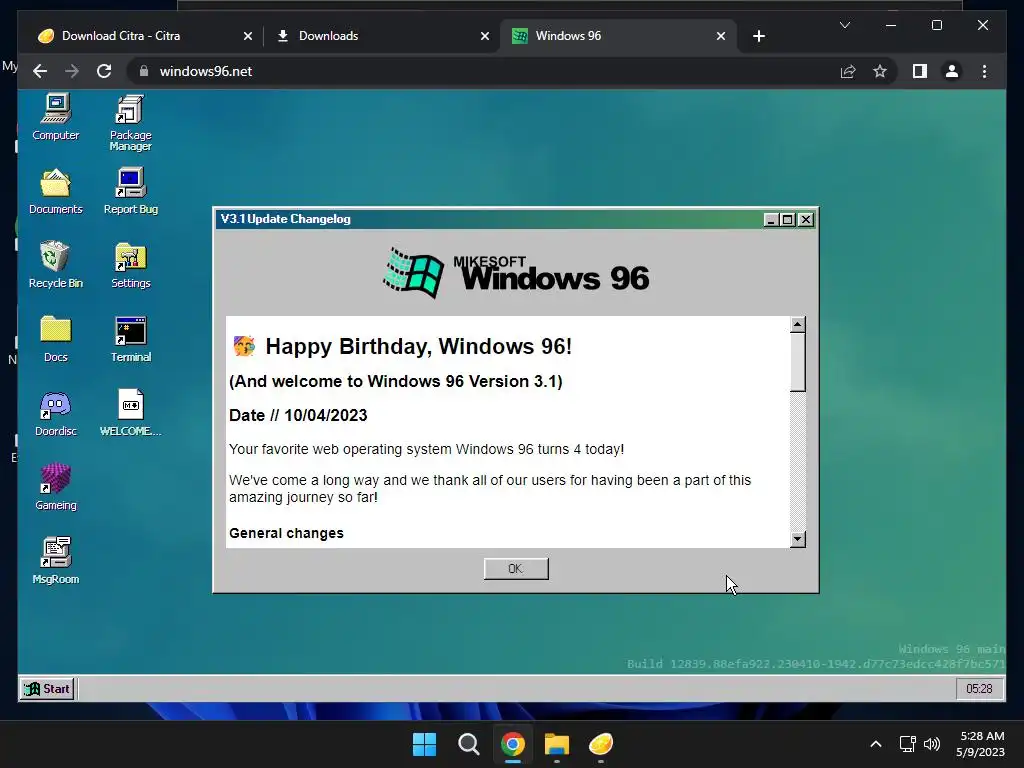The image size is (1024, 768).
Task: Click the General changes heading
Action: 286,533
